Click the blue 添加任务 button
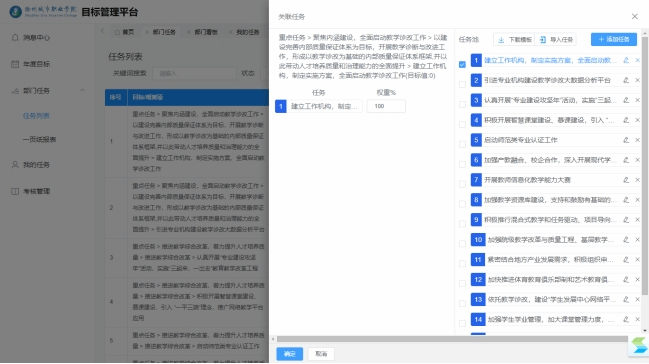This screenshot has height=364, width=649. [614, 39]
